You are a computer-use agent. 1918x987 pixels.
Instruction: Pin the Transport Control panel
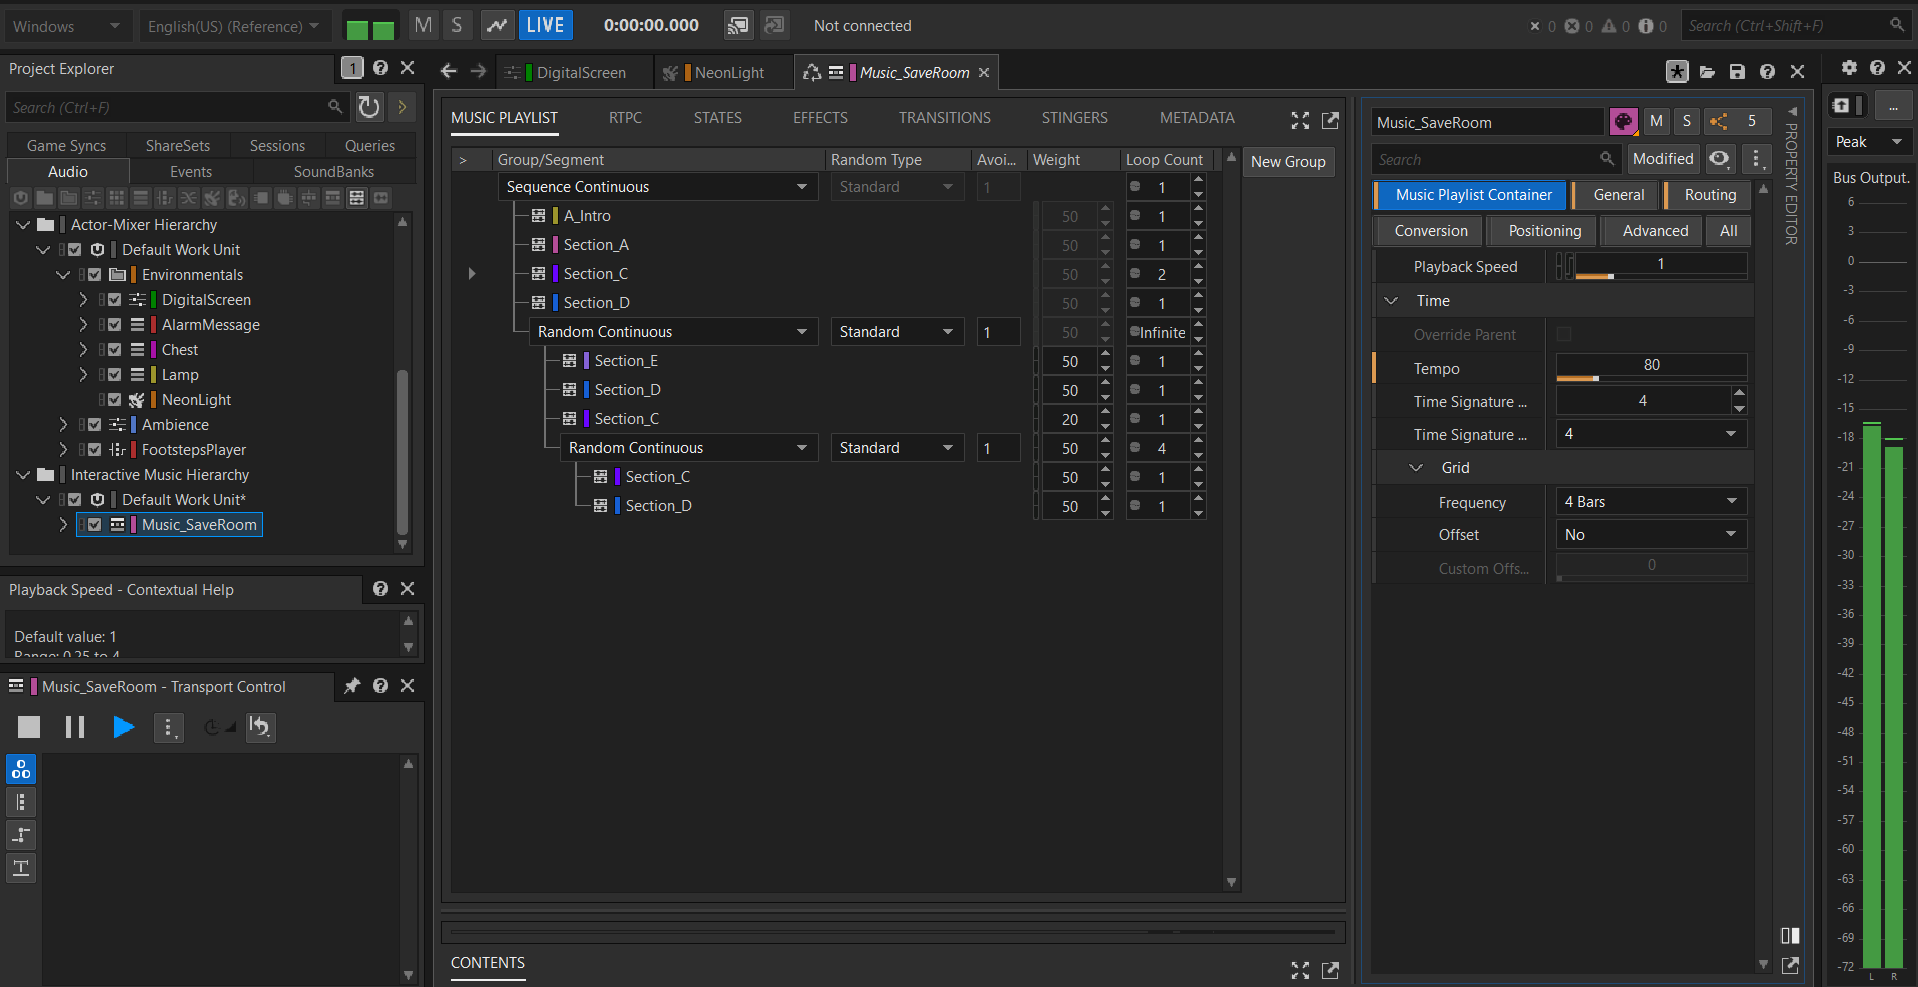coord(352,686)
